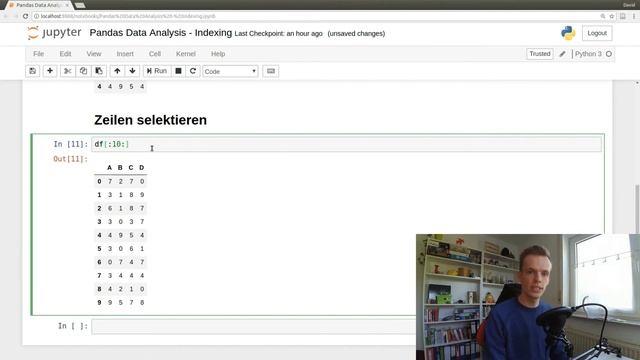The height and width of the screenshot is (360, 640).
Task: Click the Python 3 kernel indicator circle
Action: (x=609, y=54)
